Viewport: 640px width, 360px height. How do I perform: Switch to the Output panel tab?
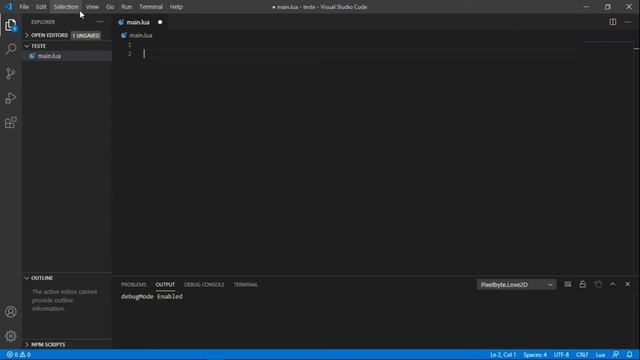(x=165, y=284)
